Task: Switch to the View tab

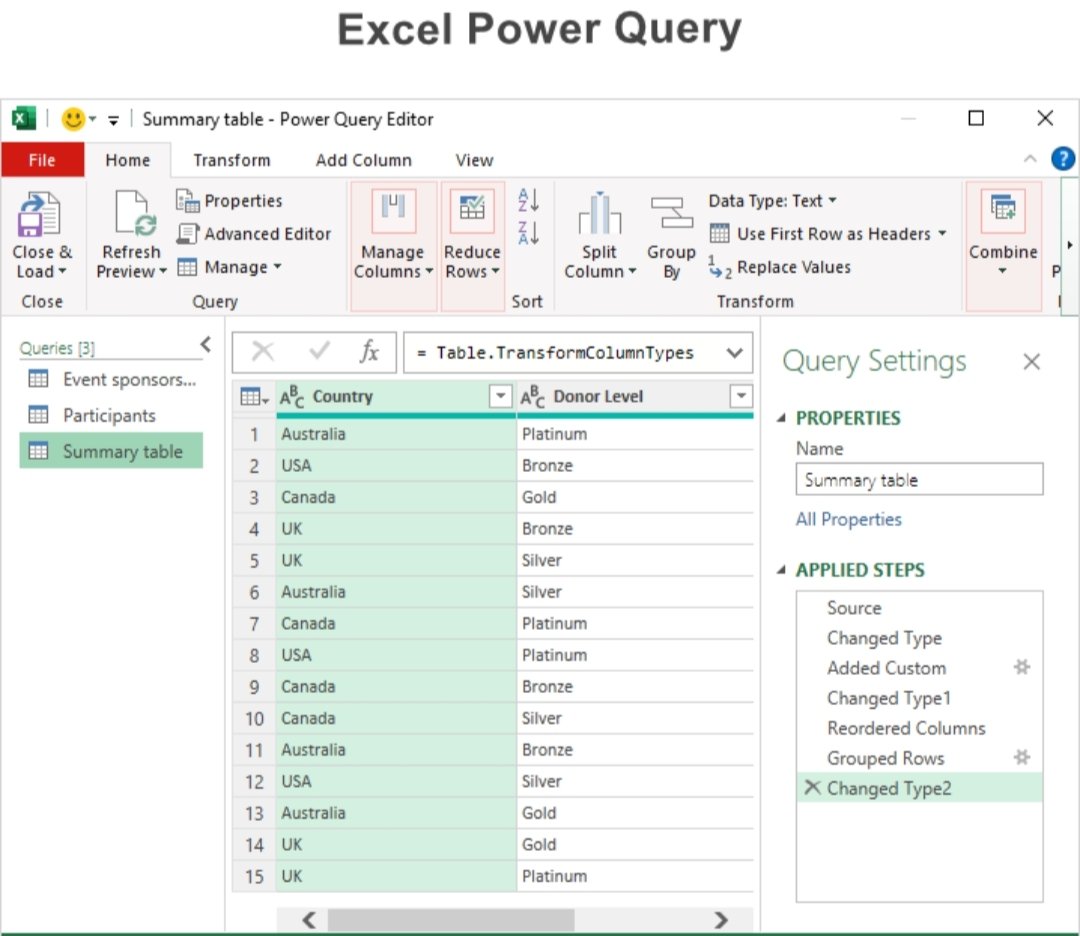Action: click(474, 160)
